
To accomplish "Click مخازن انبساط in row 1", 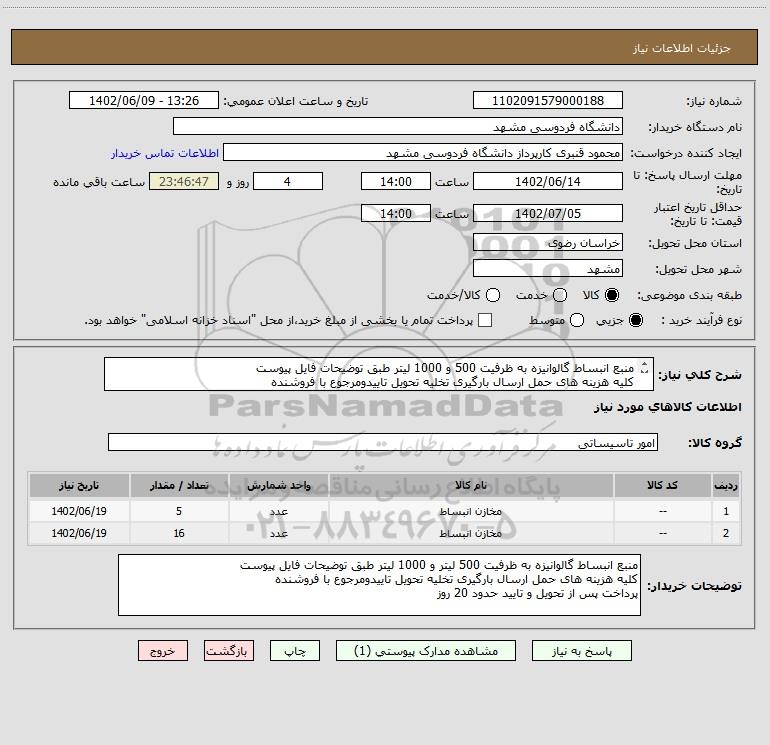I will point(470,511).
